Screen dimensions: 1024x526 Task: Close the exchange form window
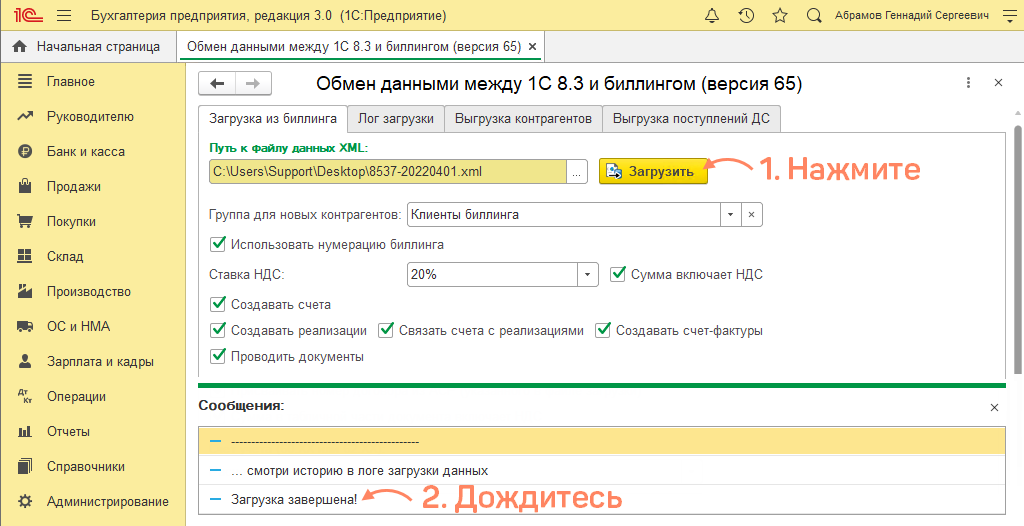tap(998, 83)
